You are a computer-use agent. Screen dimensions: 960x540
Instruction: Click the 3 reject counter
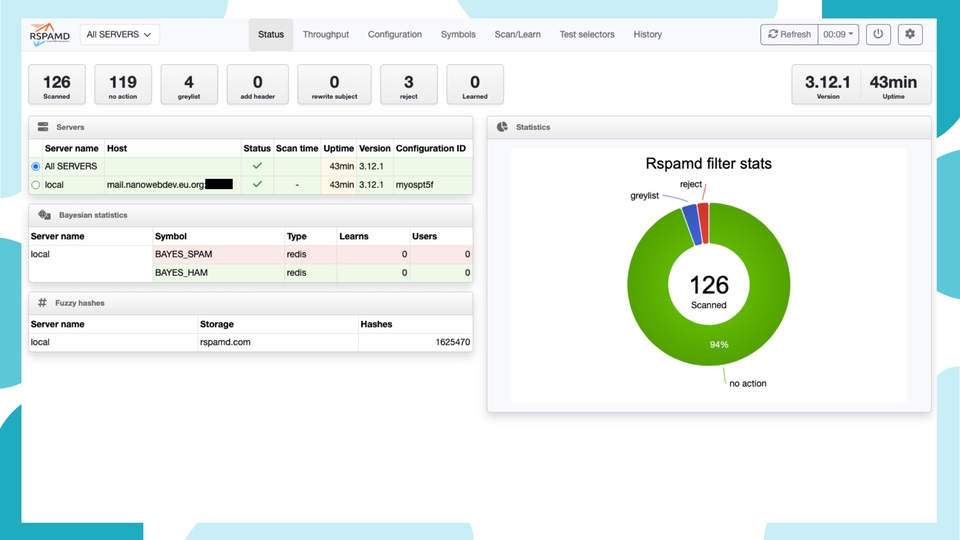pos(409,84)
